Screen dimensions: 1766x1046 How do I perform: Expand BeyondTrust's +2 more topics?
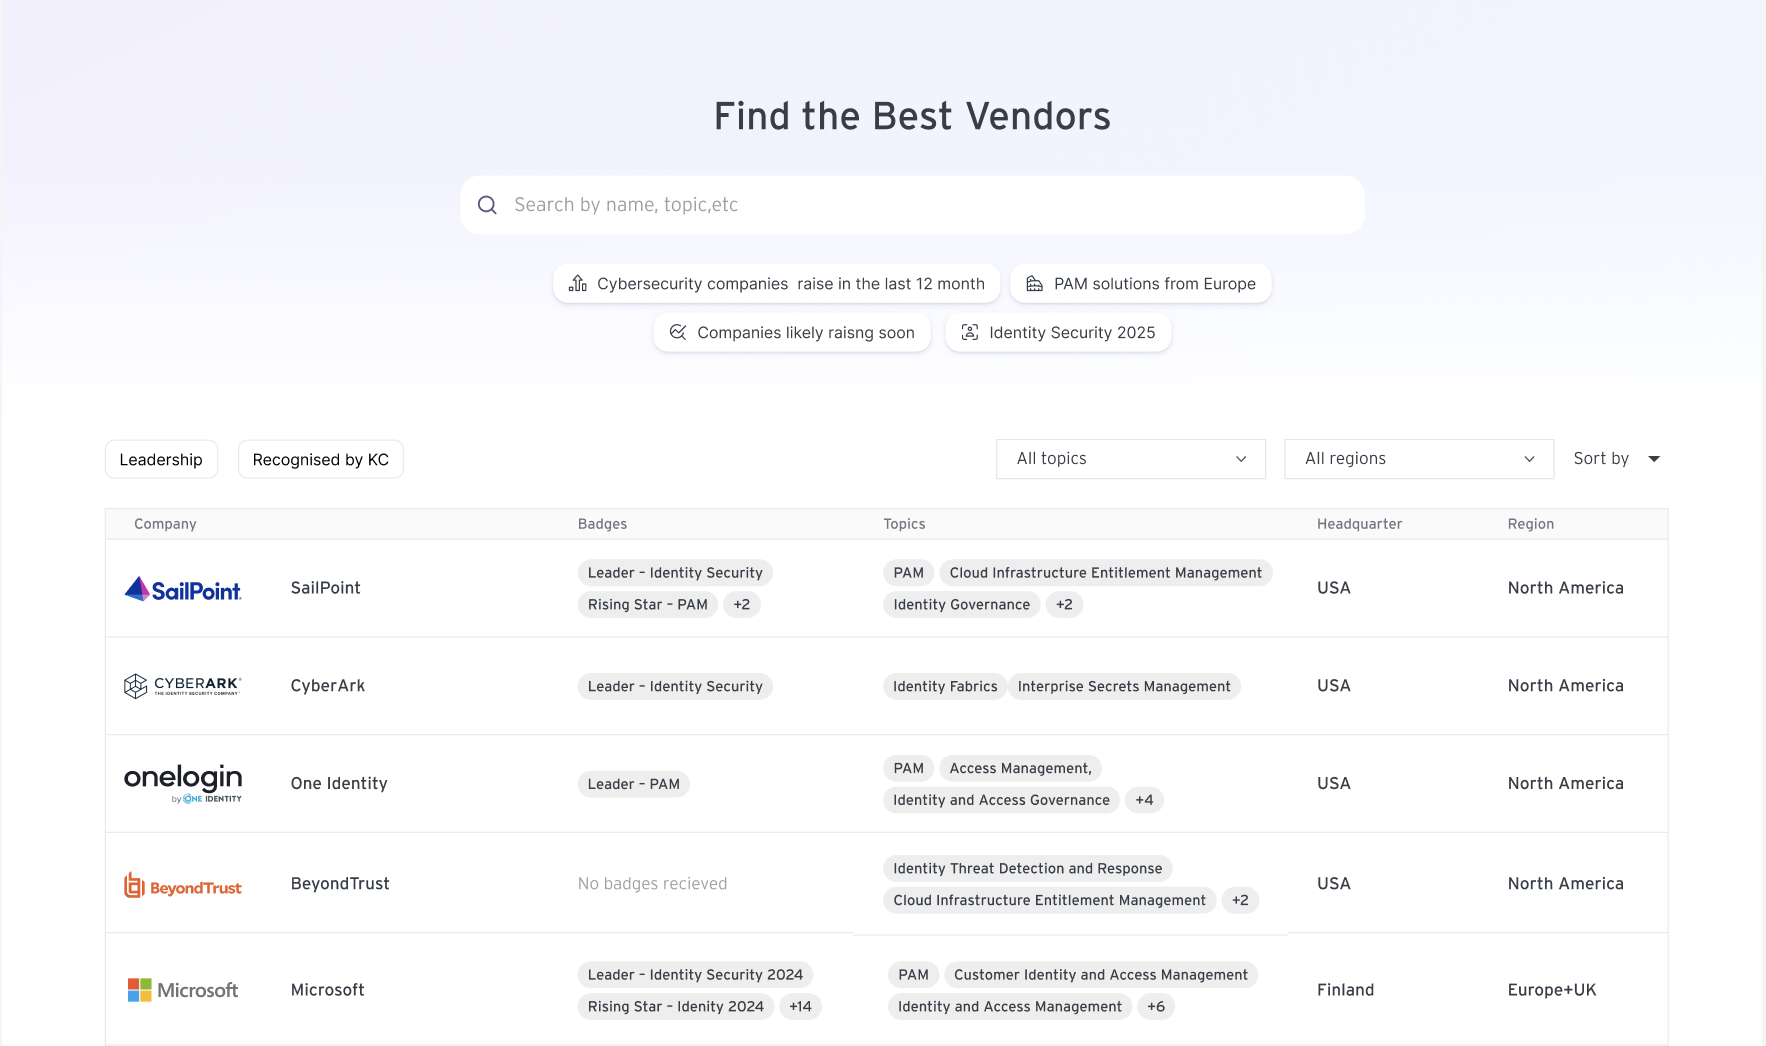(x=1240, y=901)
